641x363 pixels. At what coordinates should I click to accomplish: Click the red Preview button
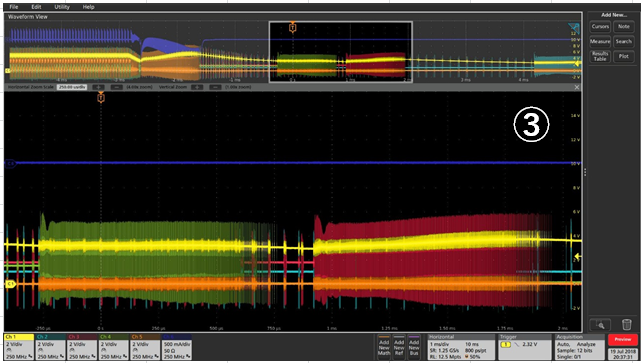click(x=623, y=339)
